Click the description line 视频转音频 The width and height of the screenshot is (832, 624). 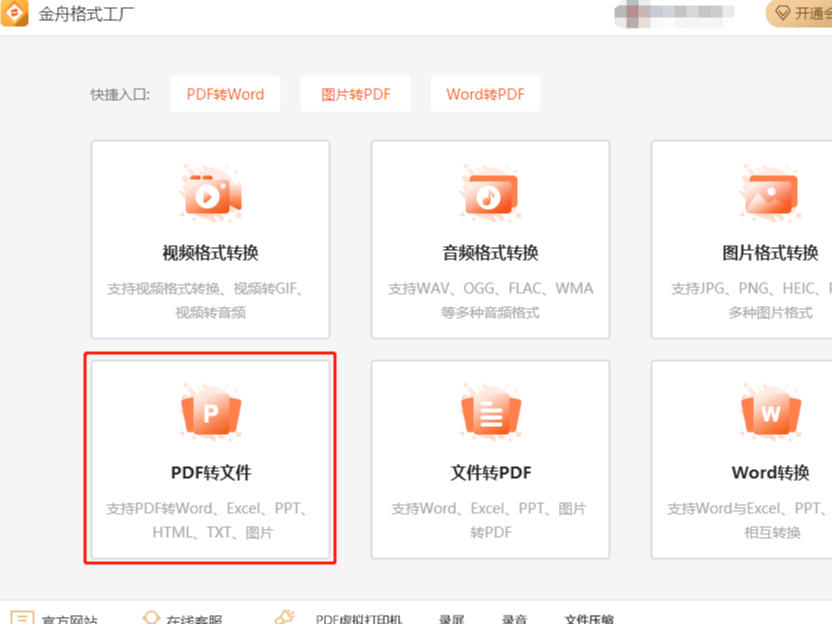(x=211, y=313)
